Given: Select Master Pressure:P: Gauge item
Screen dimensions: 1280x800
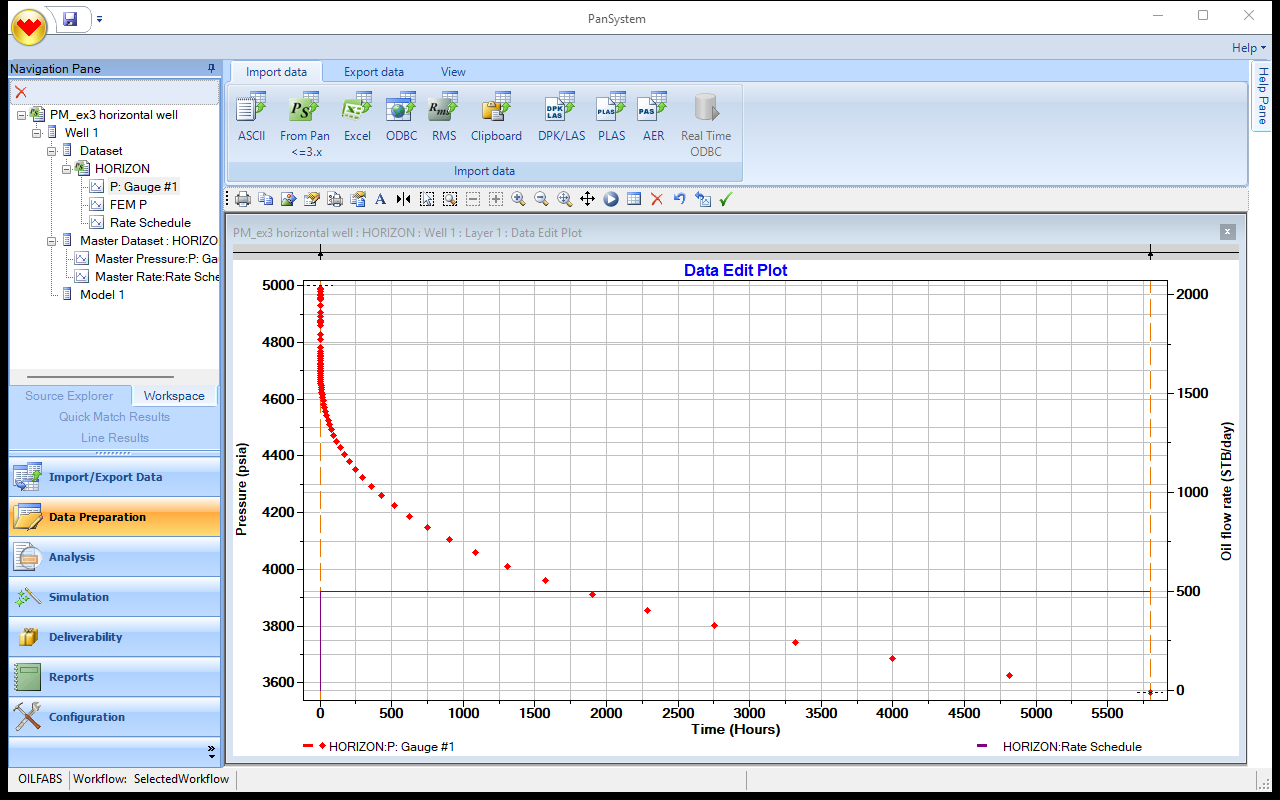Looking at the screenshot, I should [x=156, y=259].
